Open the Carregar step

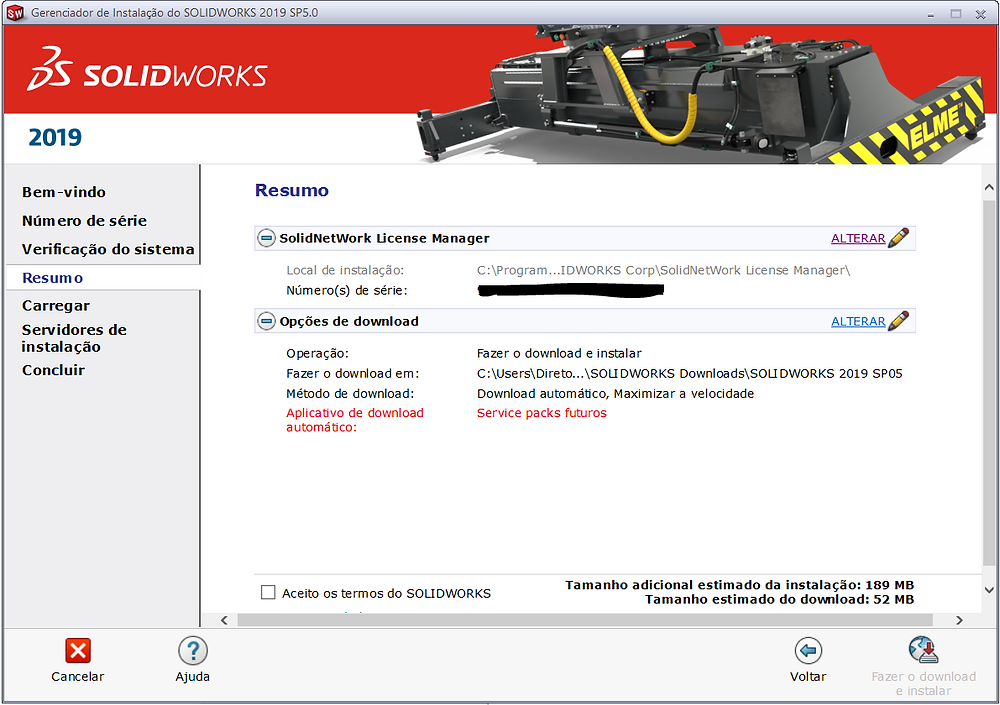(55, 306)
